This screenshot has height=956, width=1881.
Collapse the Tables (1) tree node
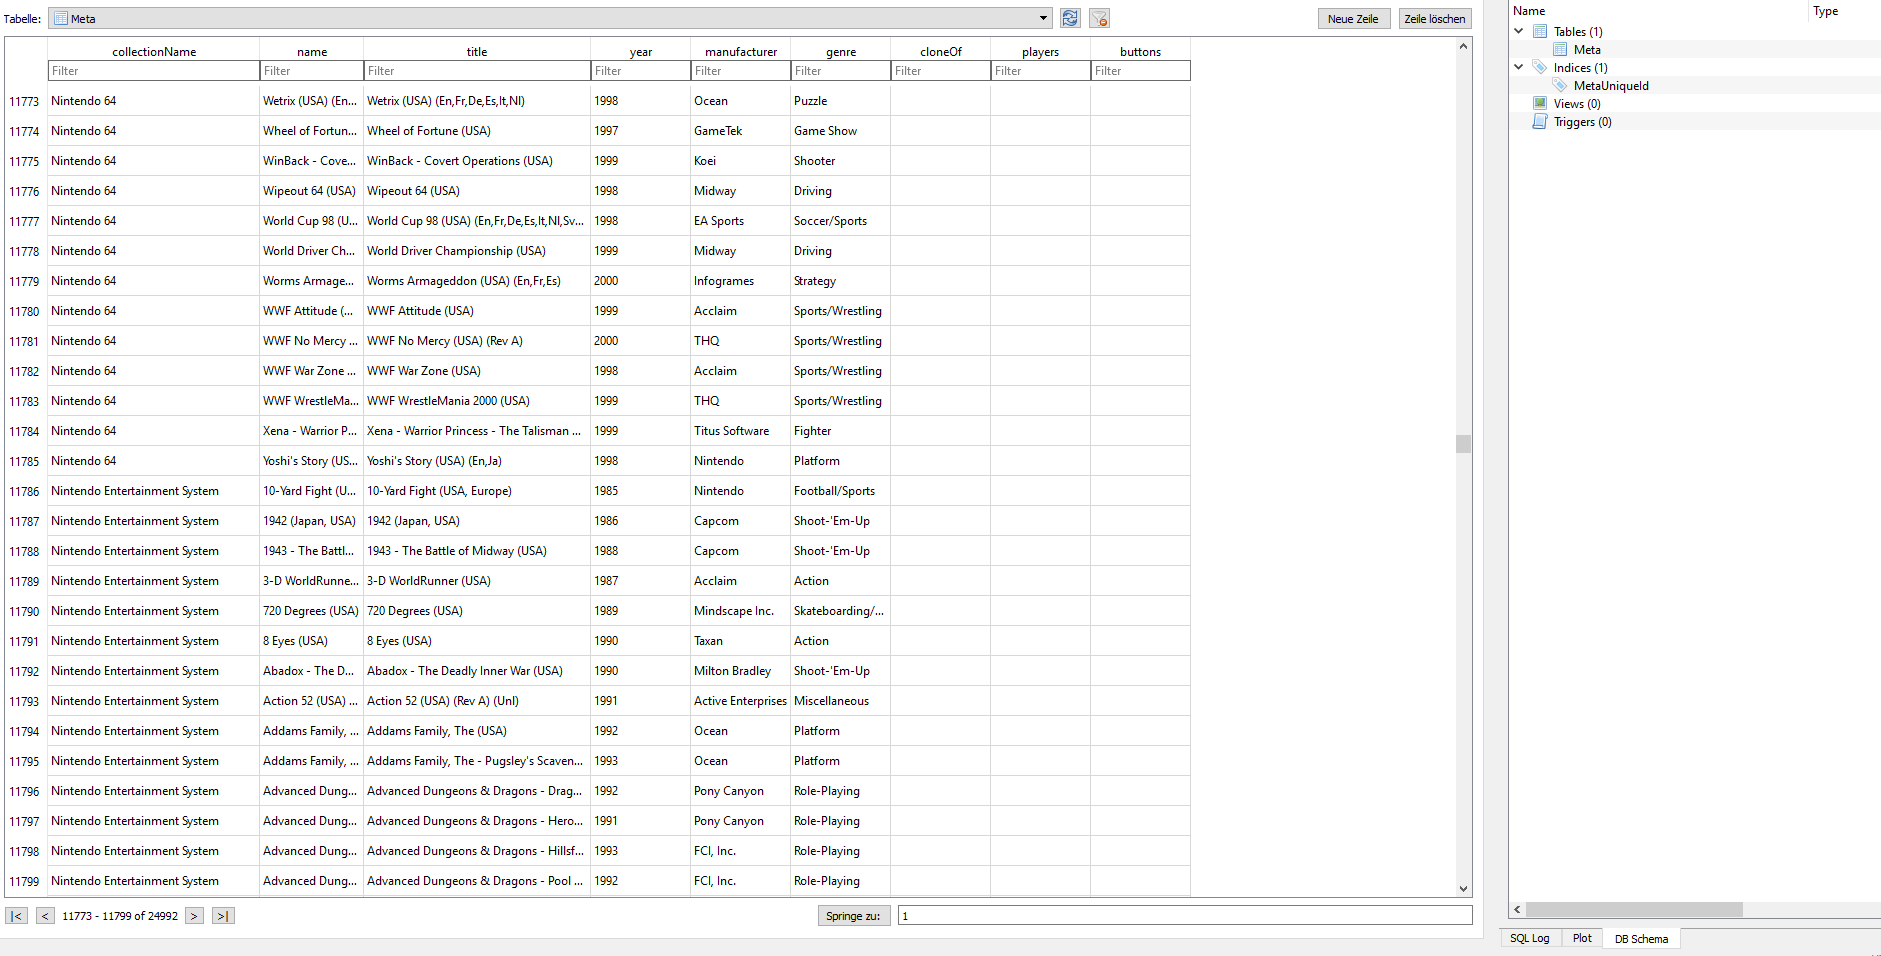1519,31
